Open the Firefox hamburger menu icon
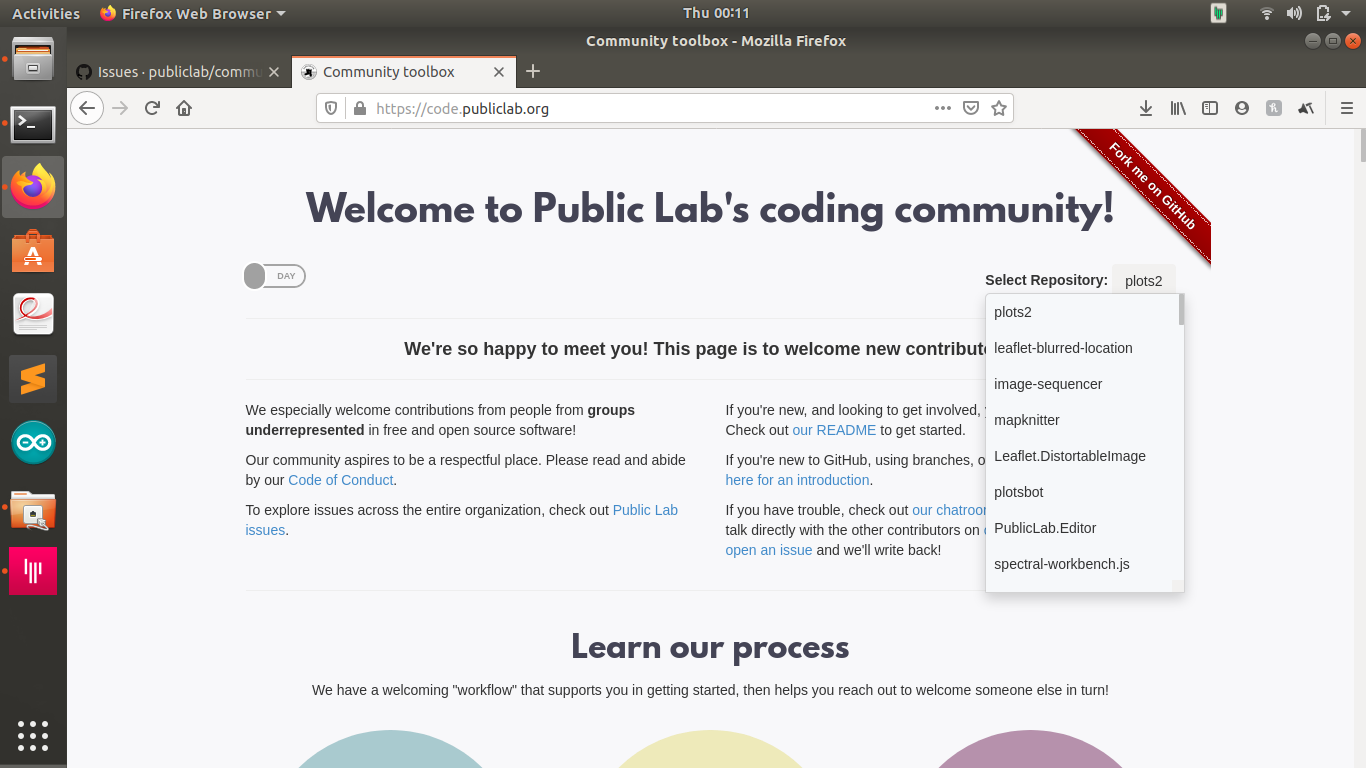Screen dimensions: 1366x768 tap(1346, 108)
